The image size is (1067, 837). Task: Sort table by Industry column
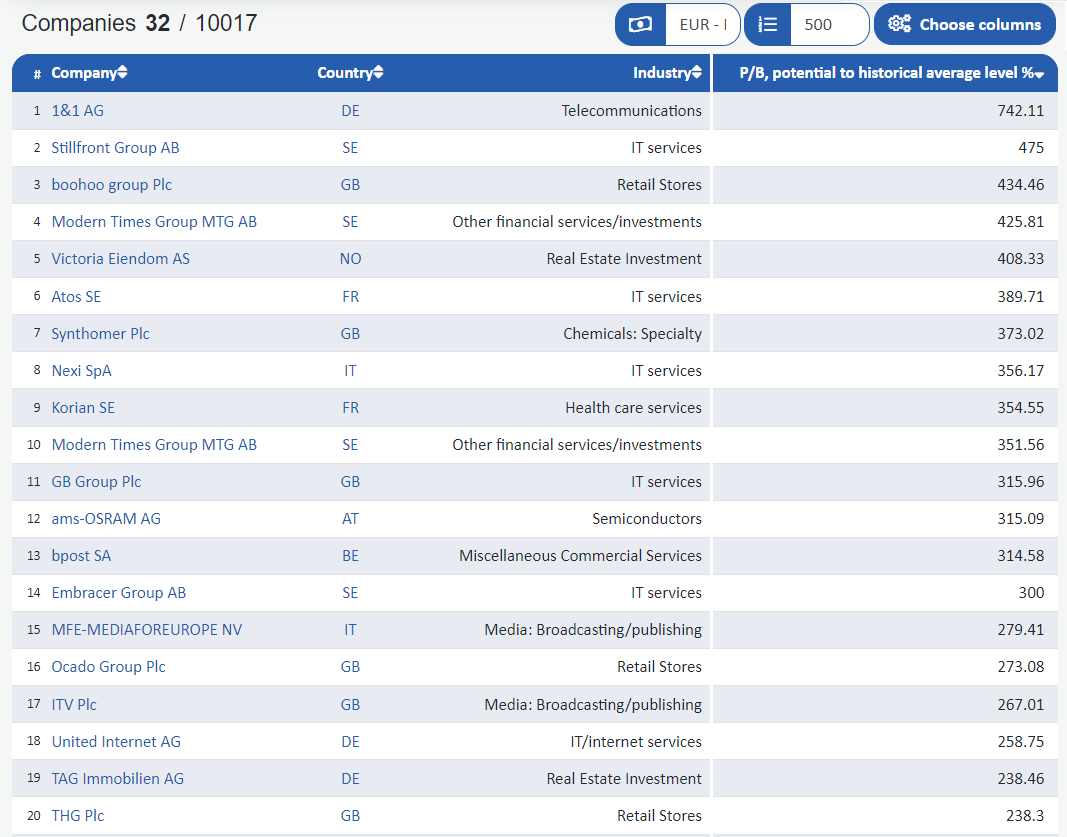[x=667, y=73]
